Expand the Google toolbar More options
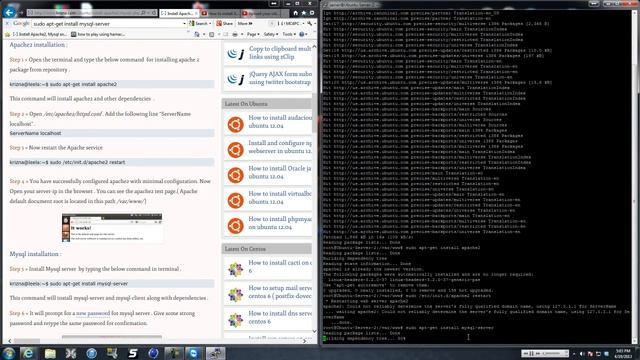 coord(244,24)
